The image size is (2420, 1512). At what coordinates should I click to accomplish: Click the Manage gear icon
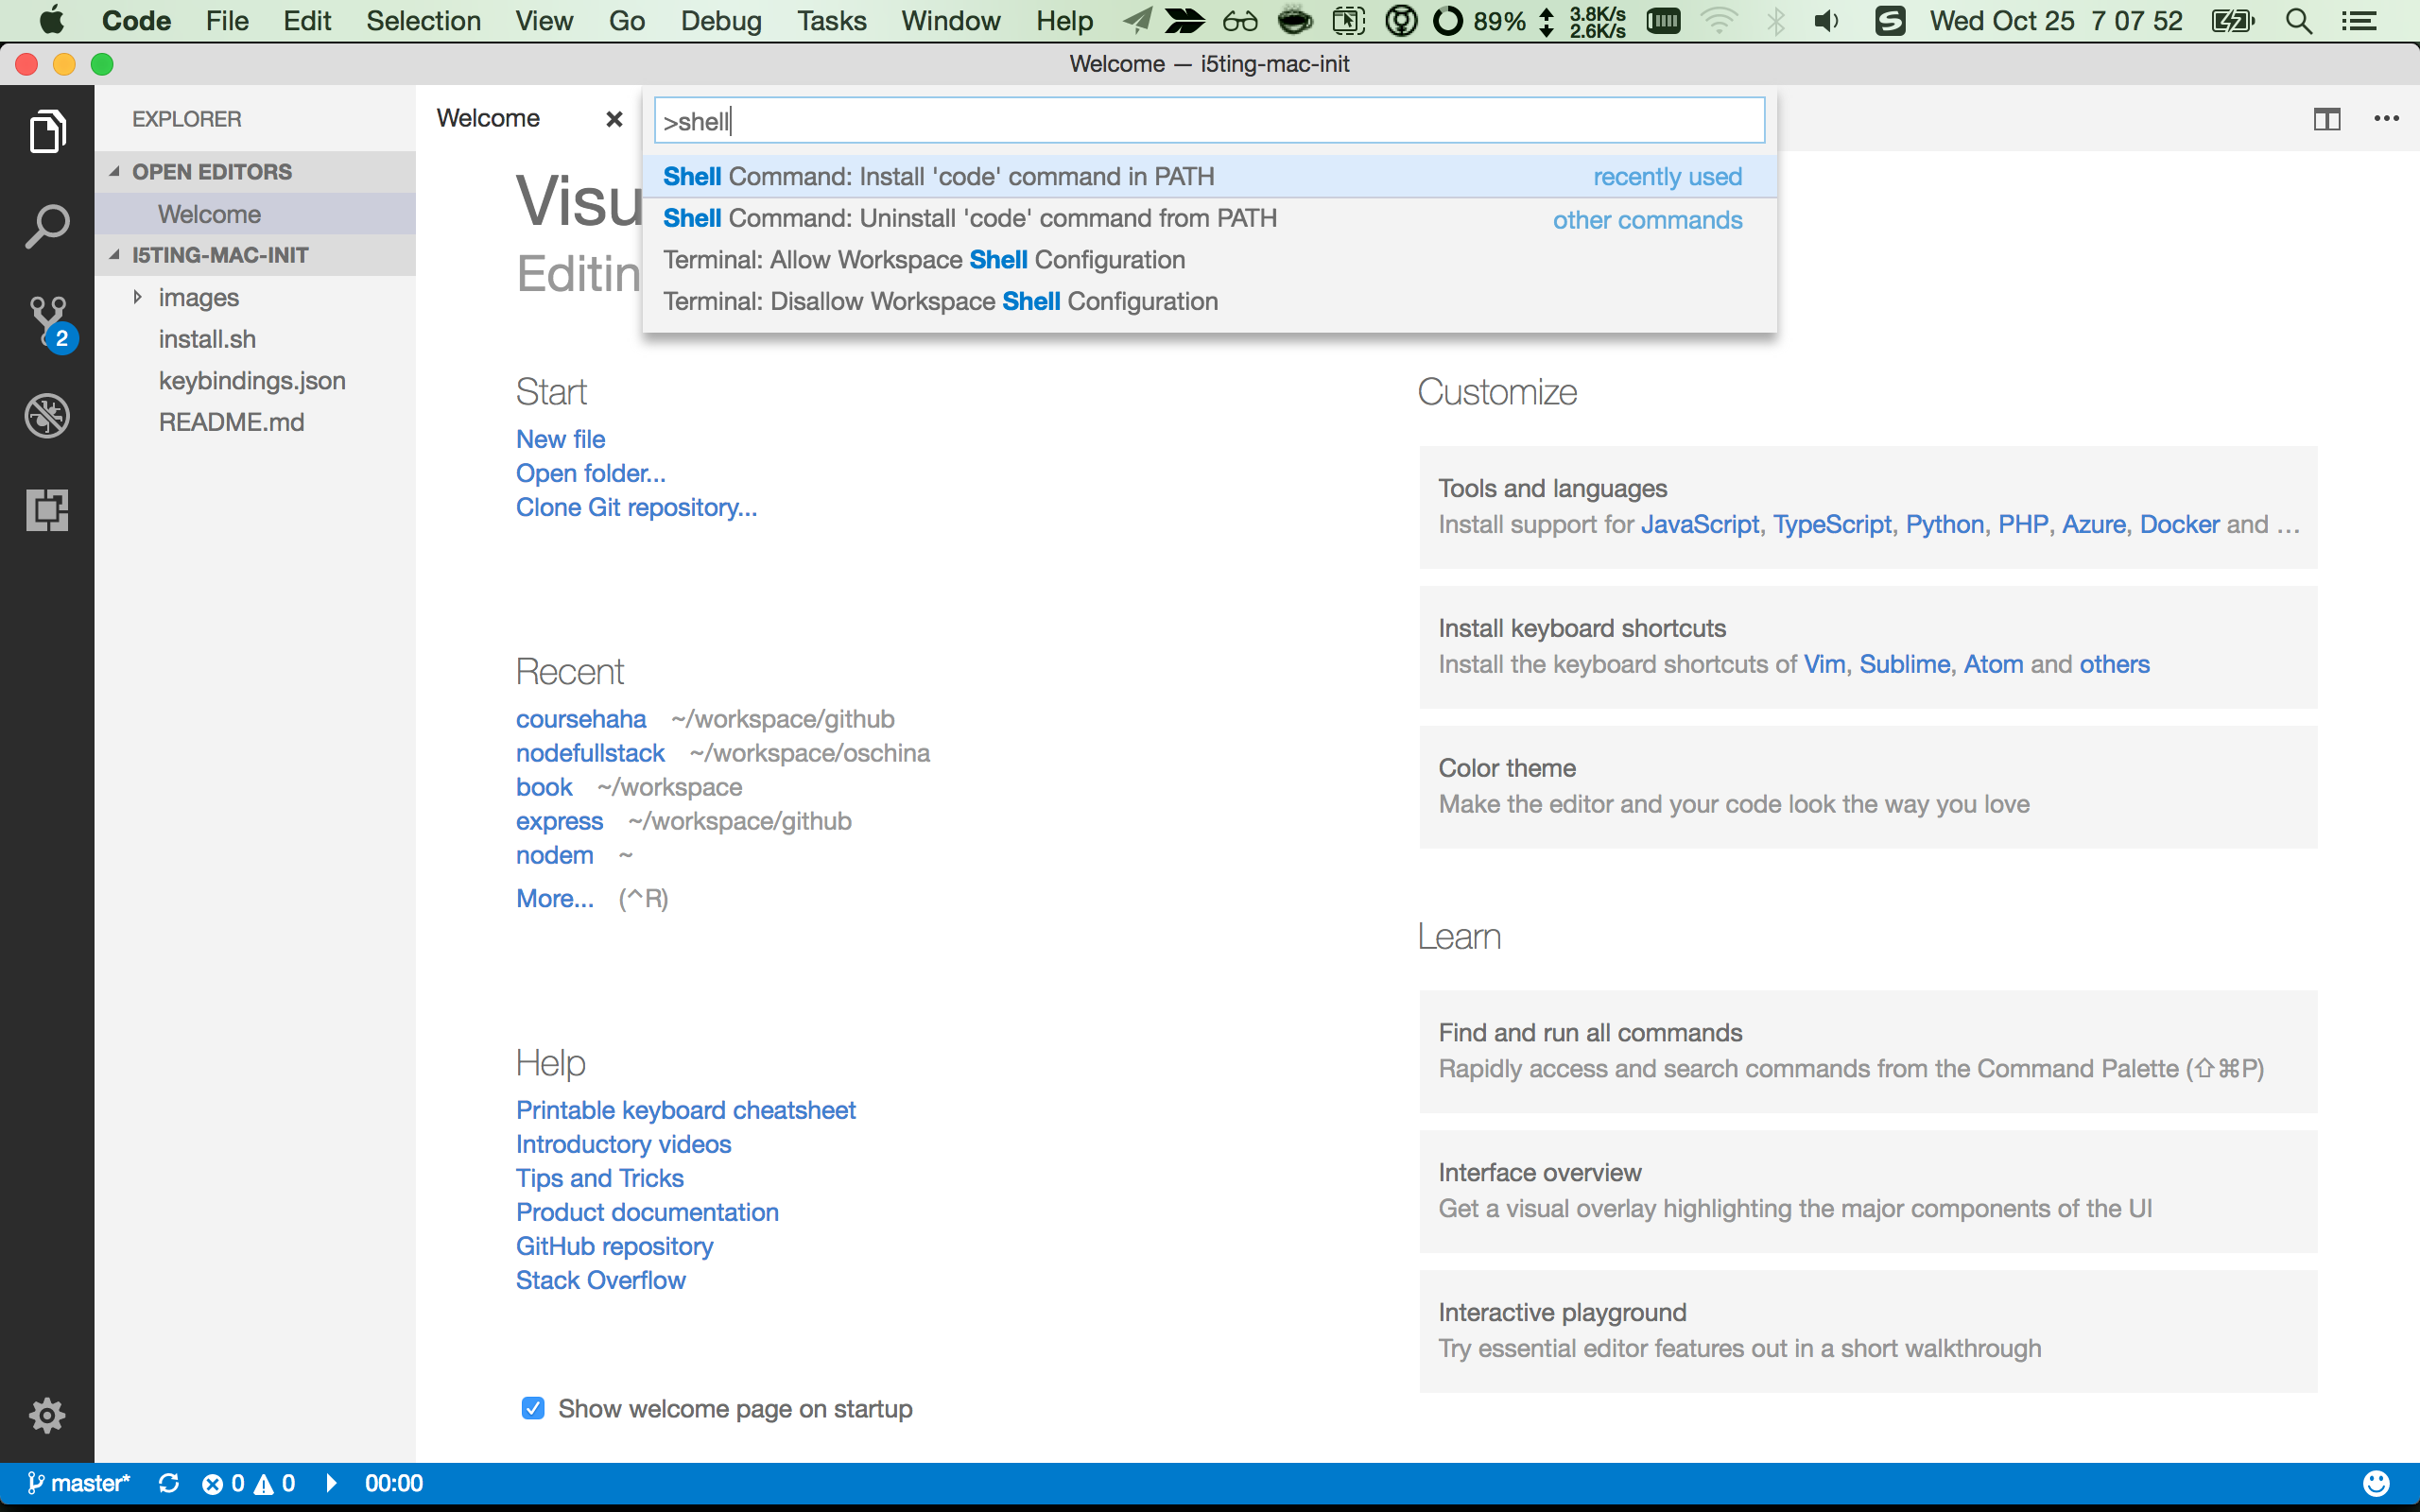tap(47, 1415)
